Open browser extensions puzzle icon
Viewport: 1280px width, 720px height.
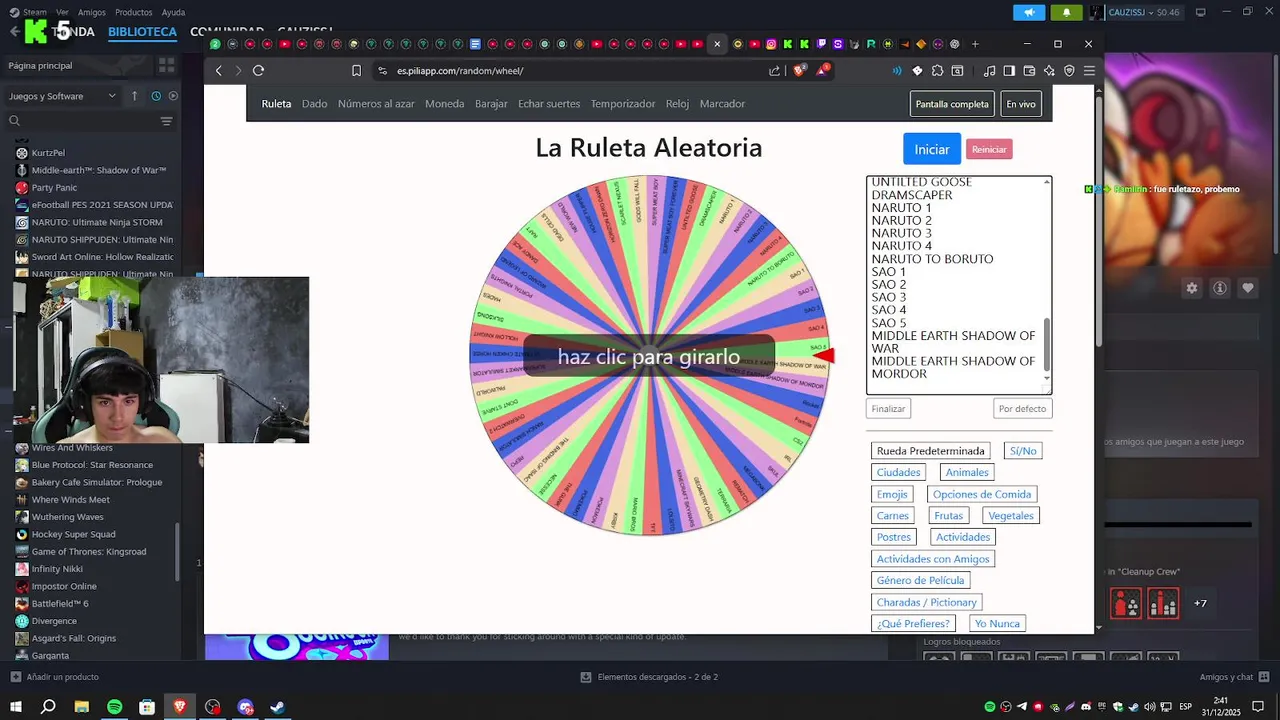click(x=937, y=71)
